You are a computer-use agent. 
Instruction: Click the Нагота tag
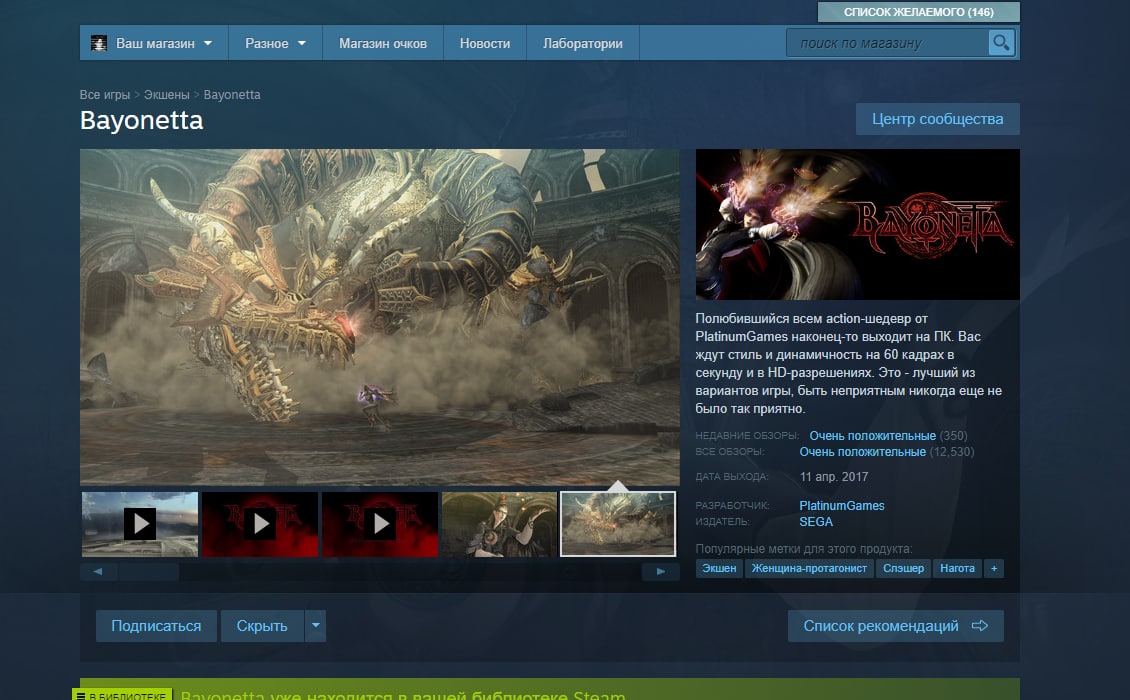coord(957,568)
